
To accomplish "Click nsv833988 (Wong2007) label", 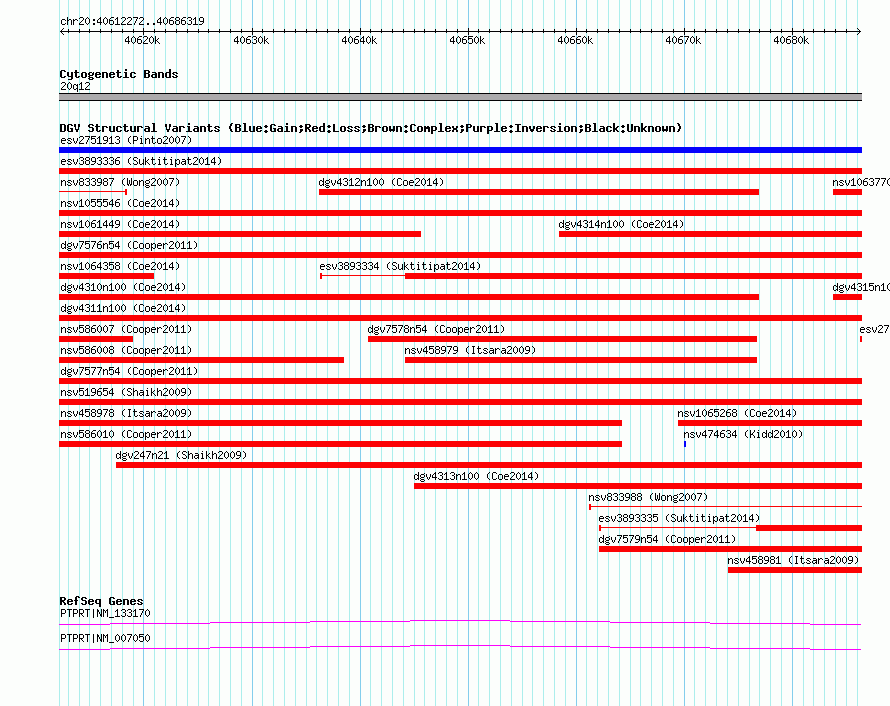I will coord(648,497).
